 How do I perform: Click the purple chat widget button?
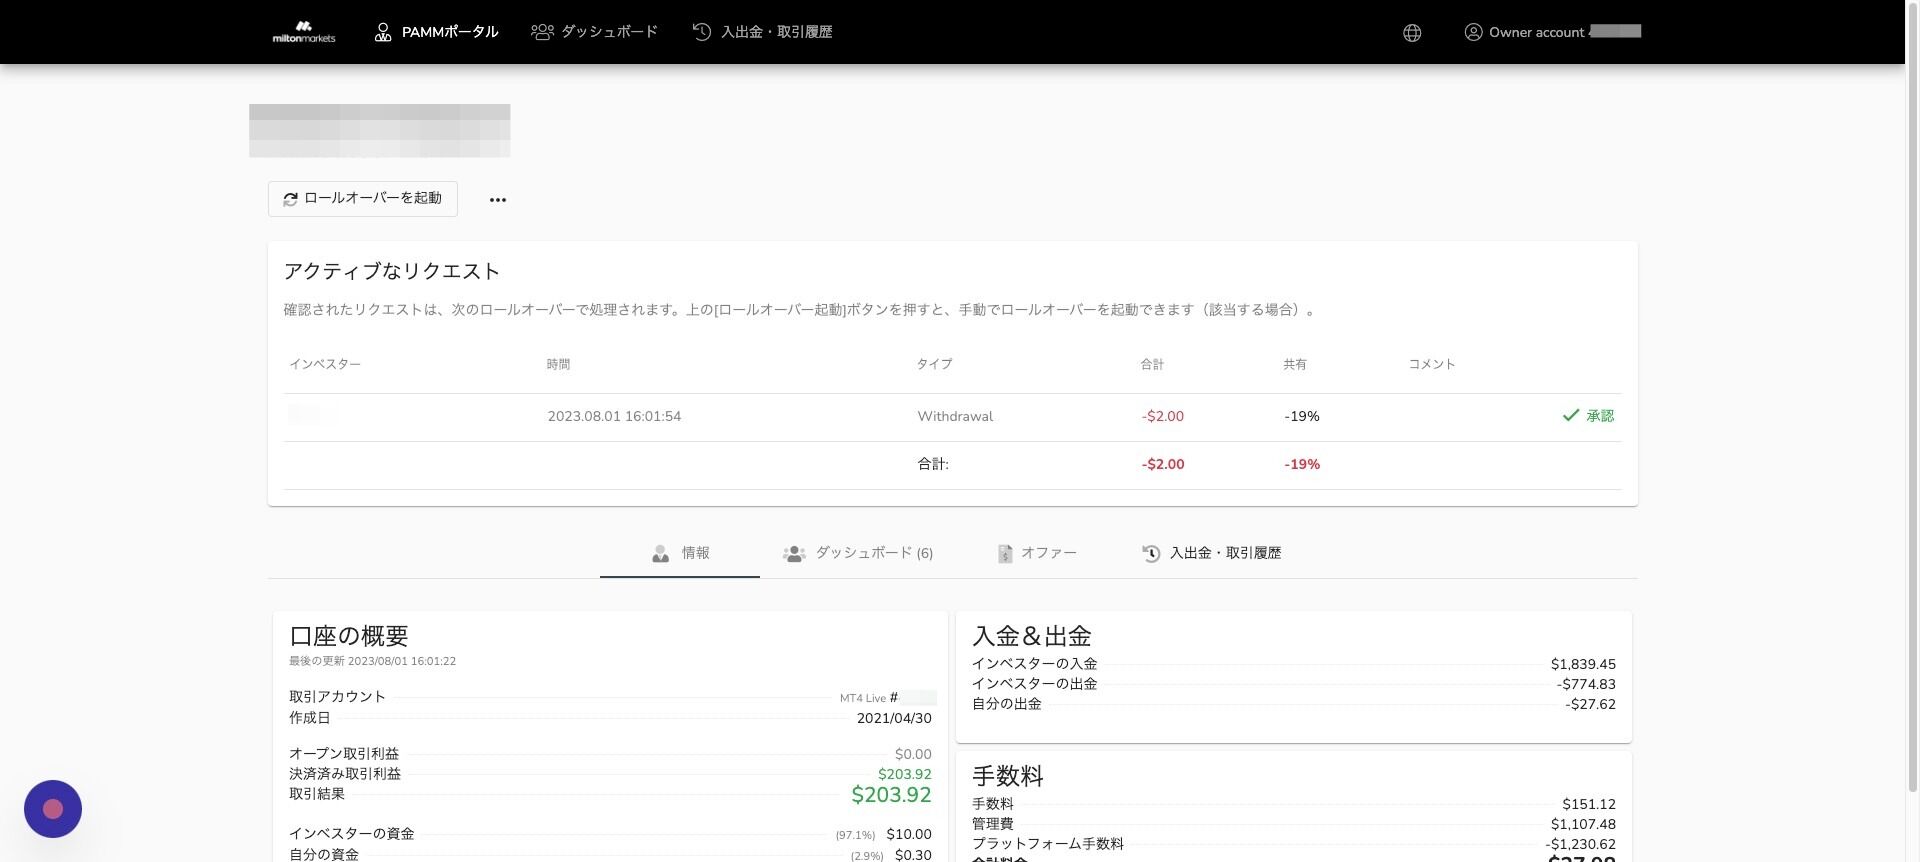[53, 809]
